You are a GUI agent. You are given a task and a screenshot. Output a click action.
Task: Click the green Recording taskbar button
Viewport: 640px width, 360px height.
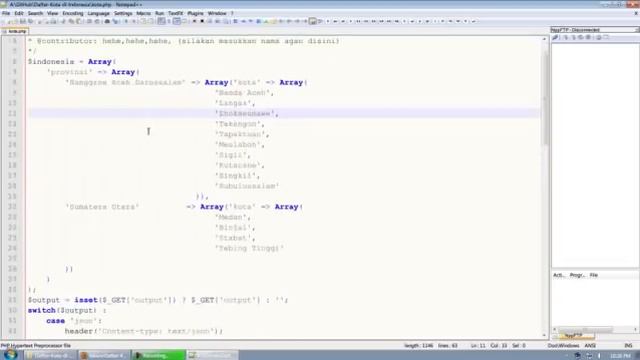tap(159, 356)
